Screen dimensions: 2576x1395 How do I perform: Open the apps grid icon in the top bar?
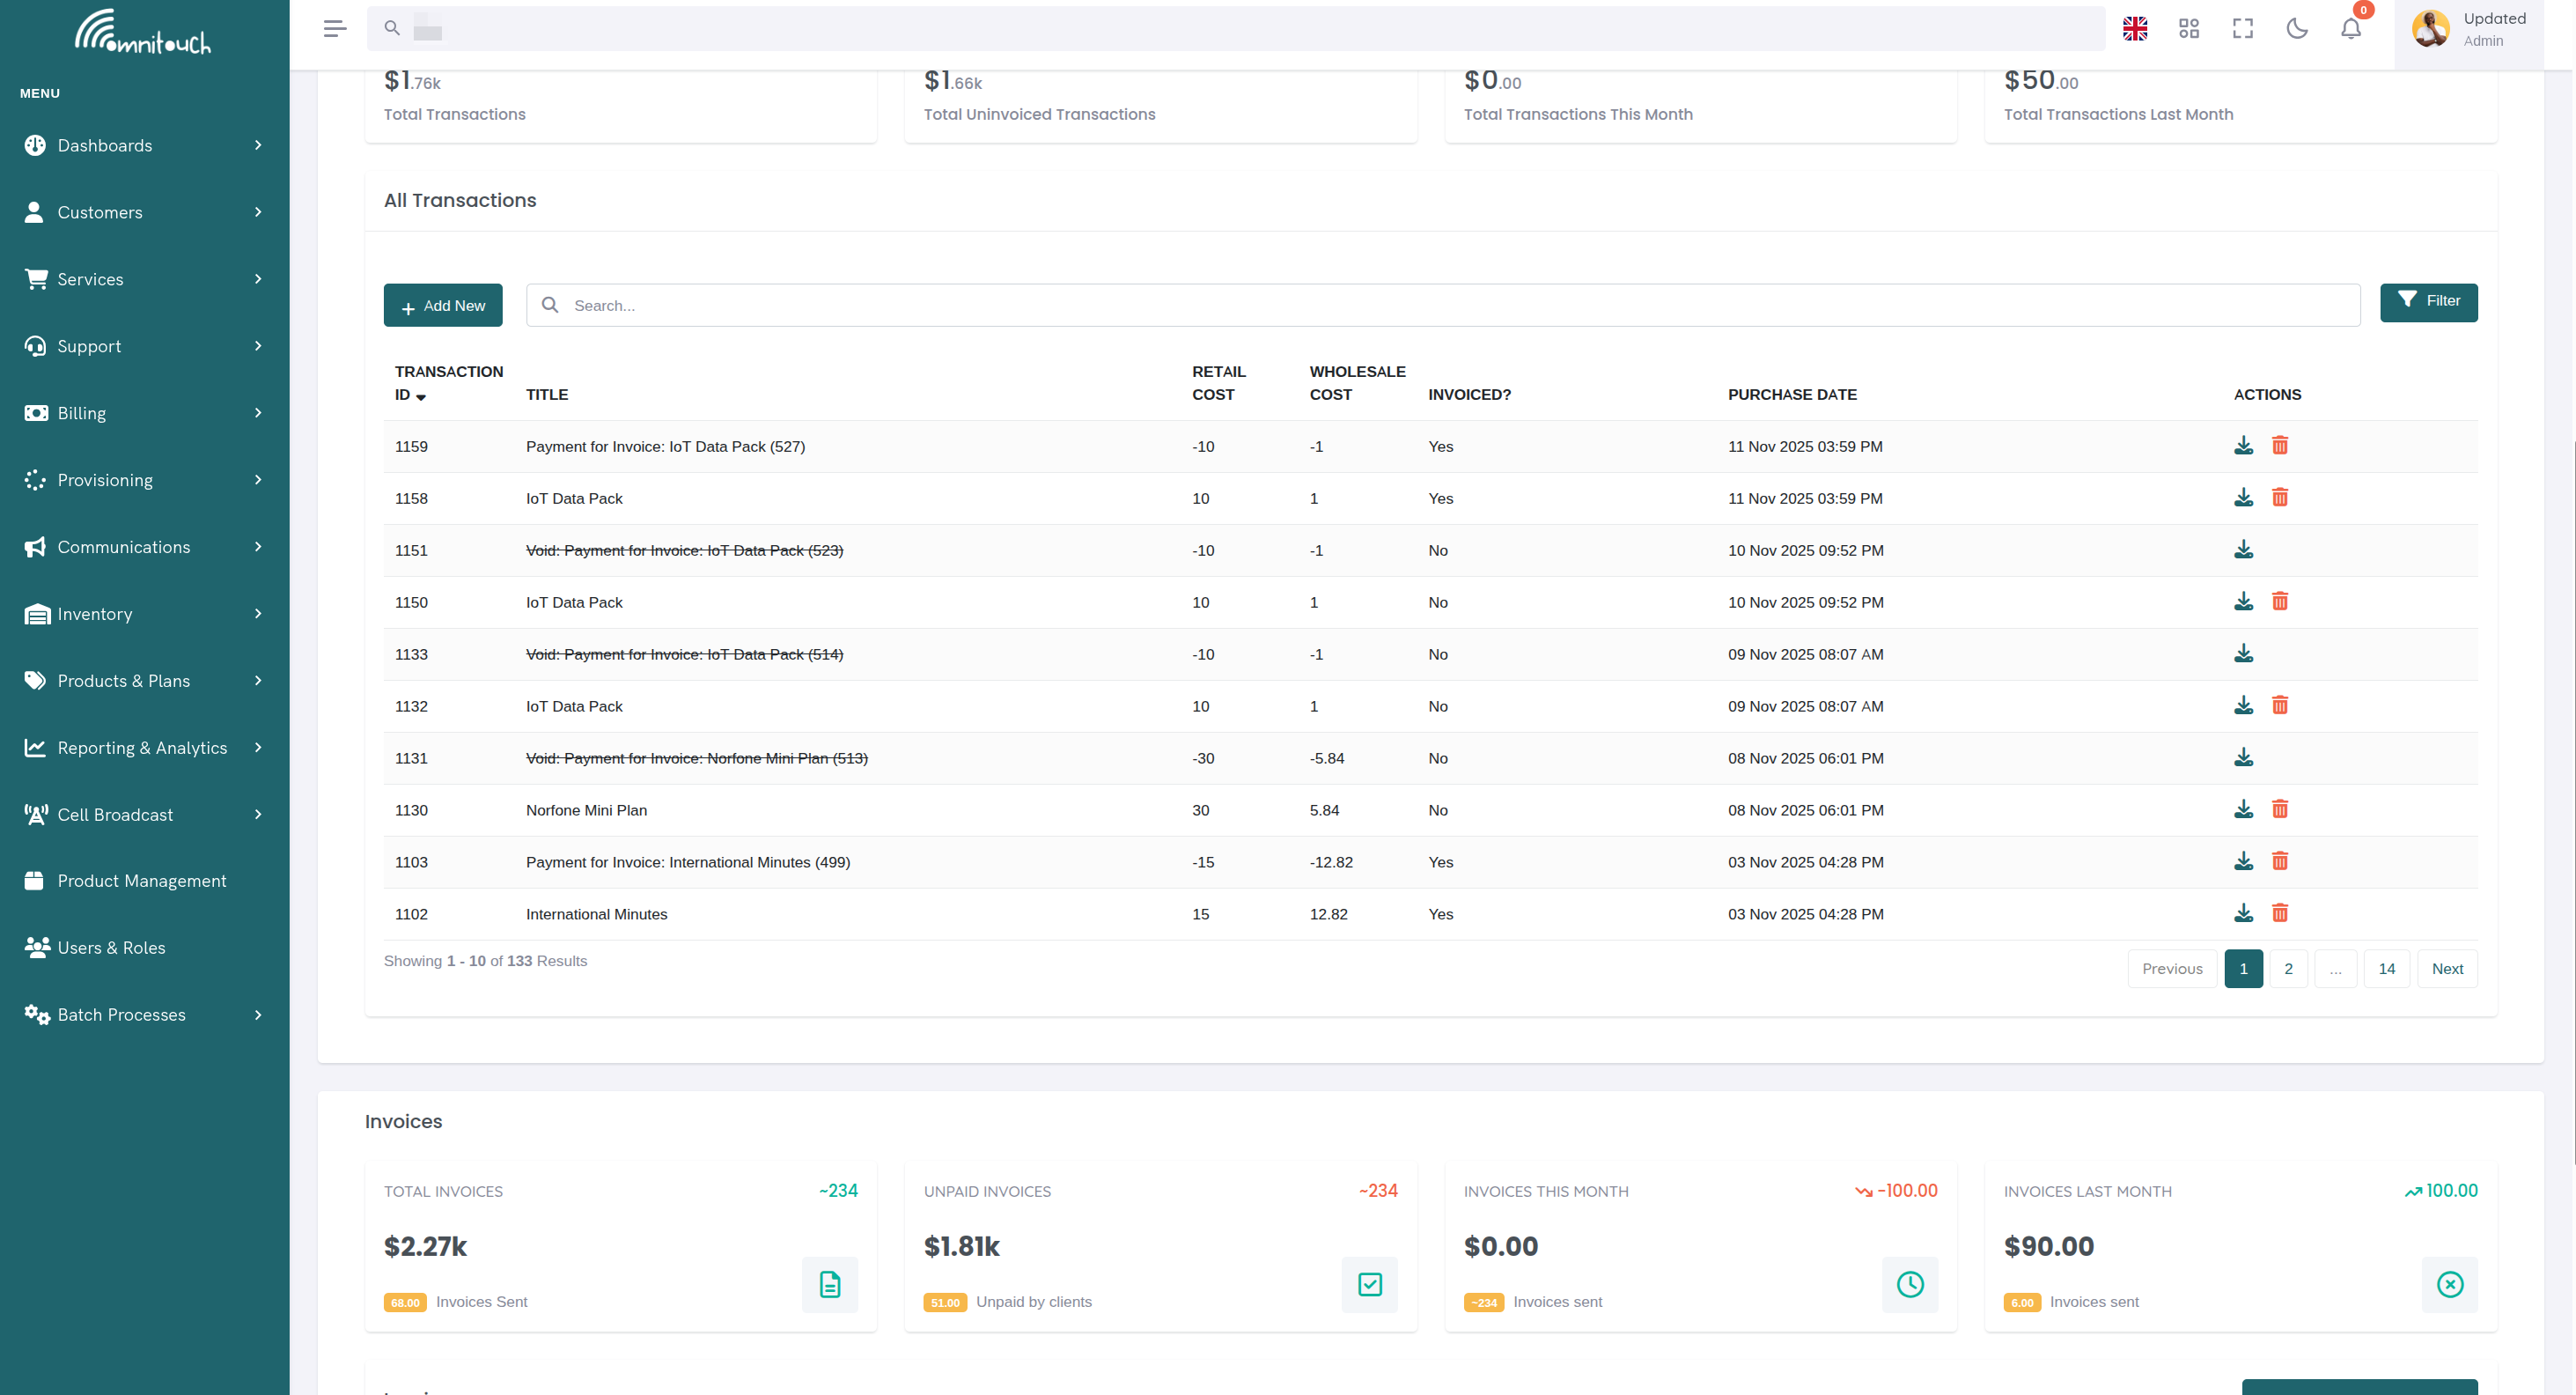pyautogui.click(x=2188, y=28)
